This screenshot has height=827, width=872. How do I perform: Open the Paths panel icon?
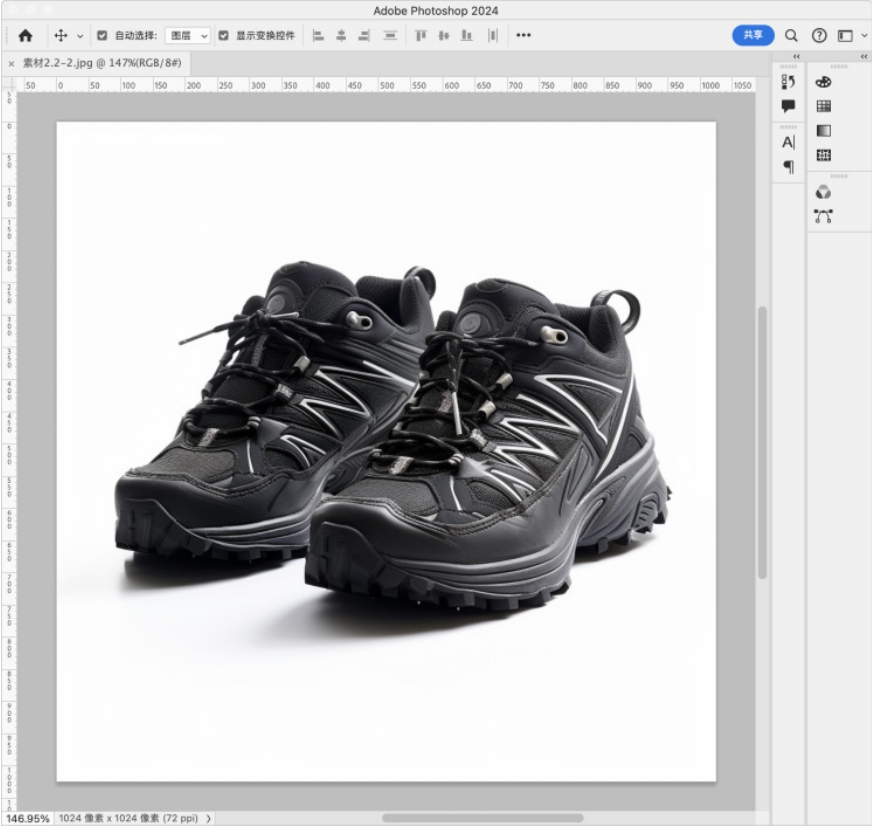tap(824, 216)
